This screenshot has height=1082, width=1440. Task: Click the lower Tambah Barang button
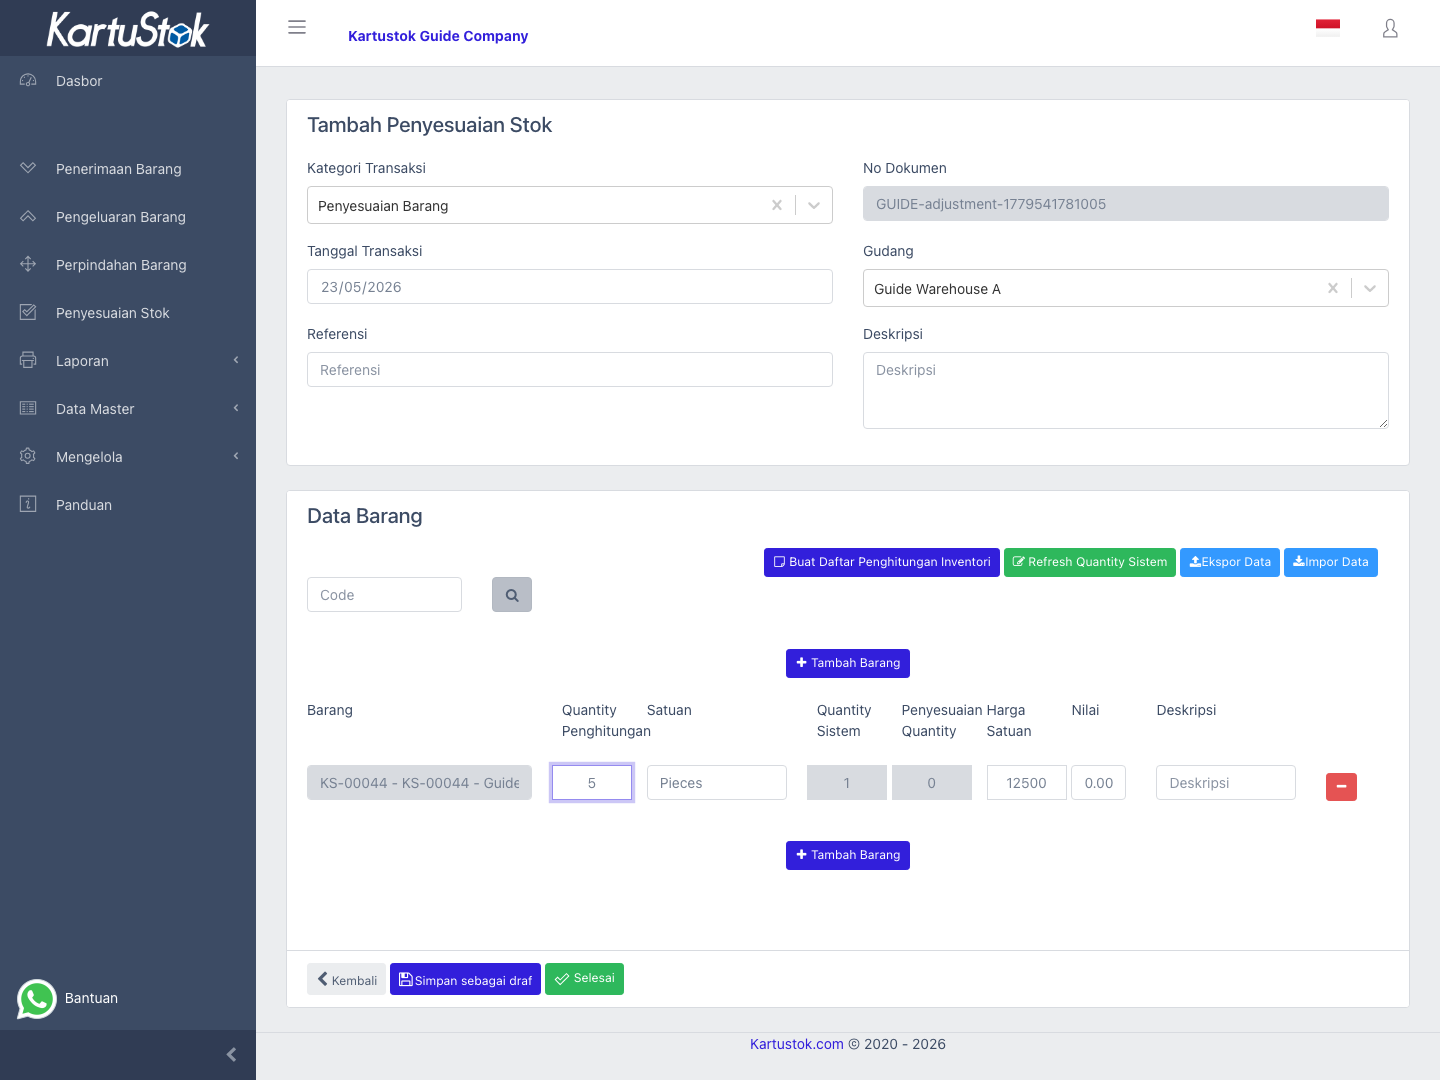848,855
